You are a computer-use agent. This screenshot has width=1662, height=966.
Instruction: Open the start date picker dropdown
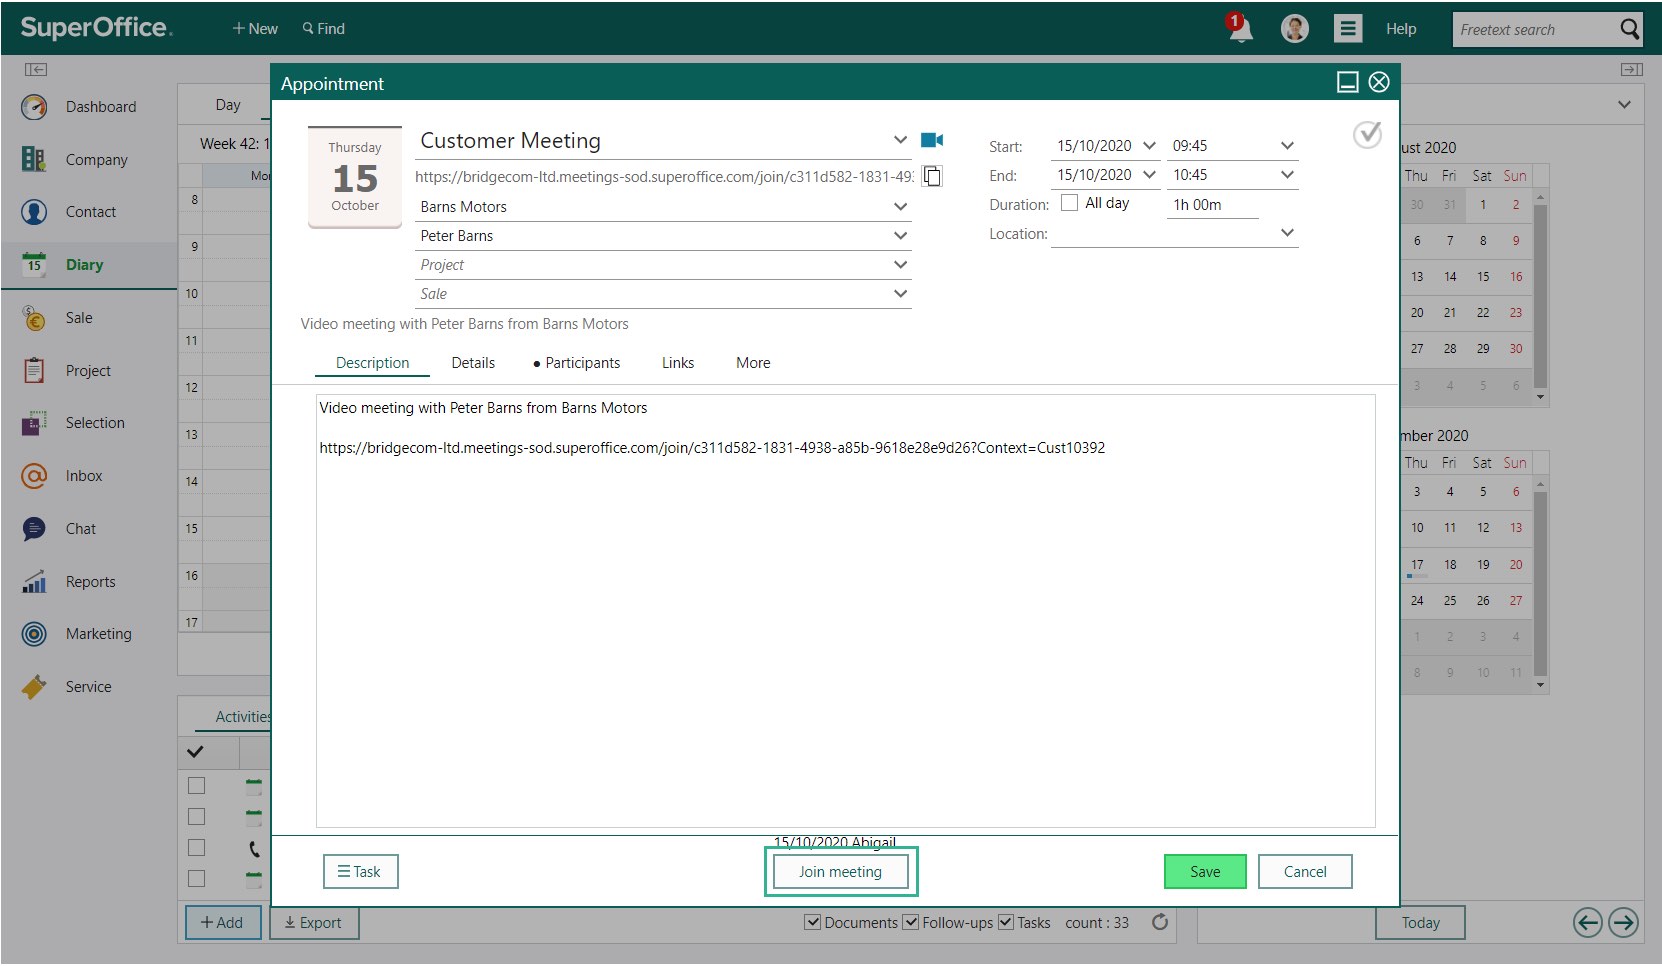pos(1149,146)
